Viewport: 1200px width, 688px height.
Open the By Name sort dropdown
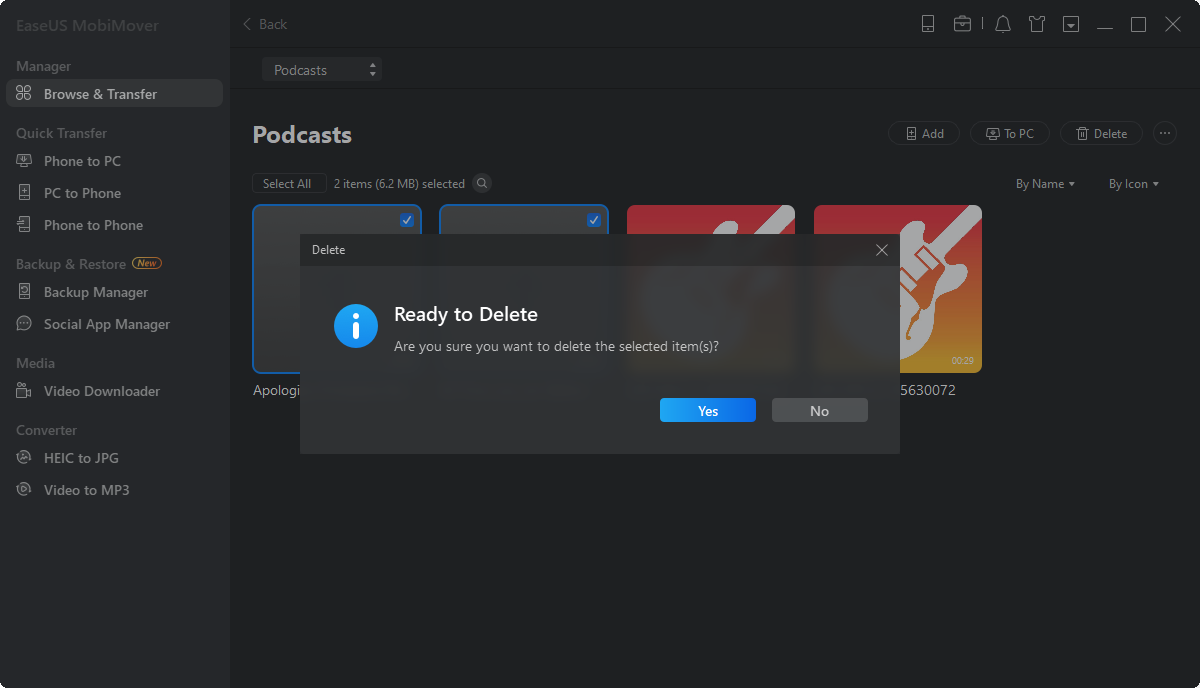(1045, 184)
